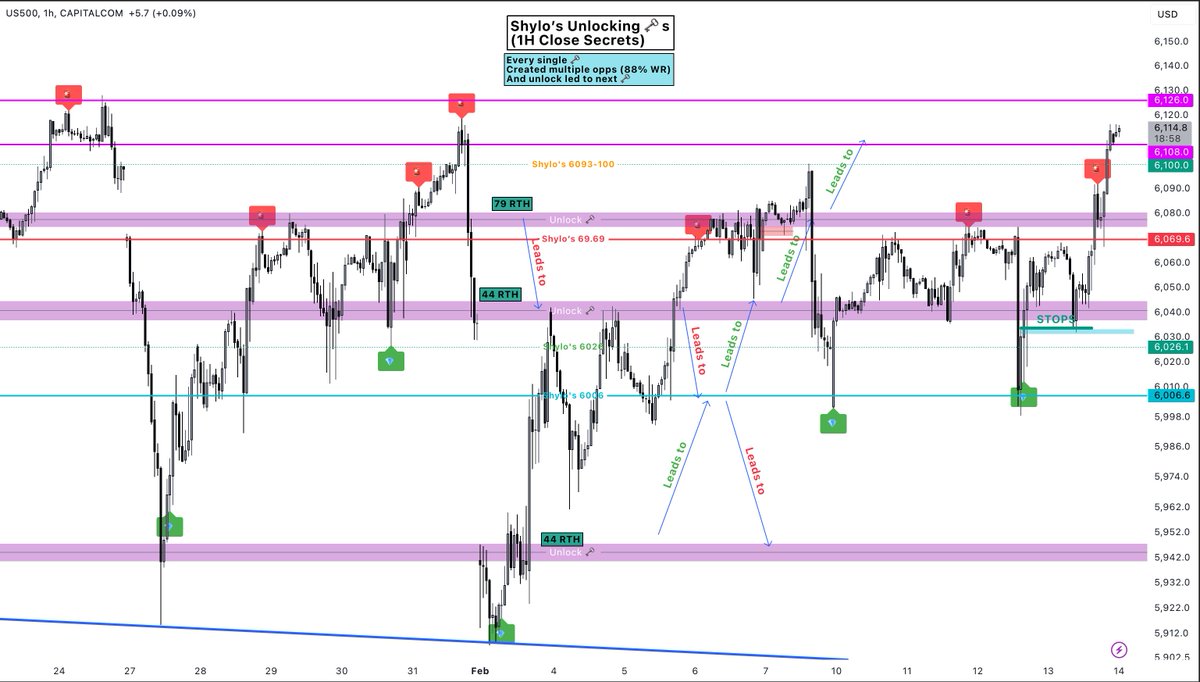Select the red marker above the 29 date peak
The width and height of the screenshot is (1200, 682).
pyautogui.click(x=262, y=217)
